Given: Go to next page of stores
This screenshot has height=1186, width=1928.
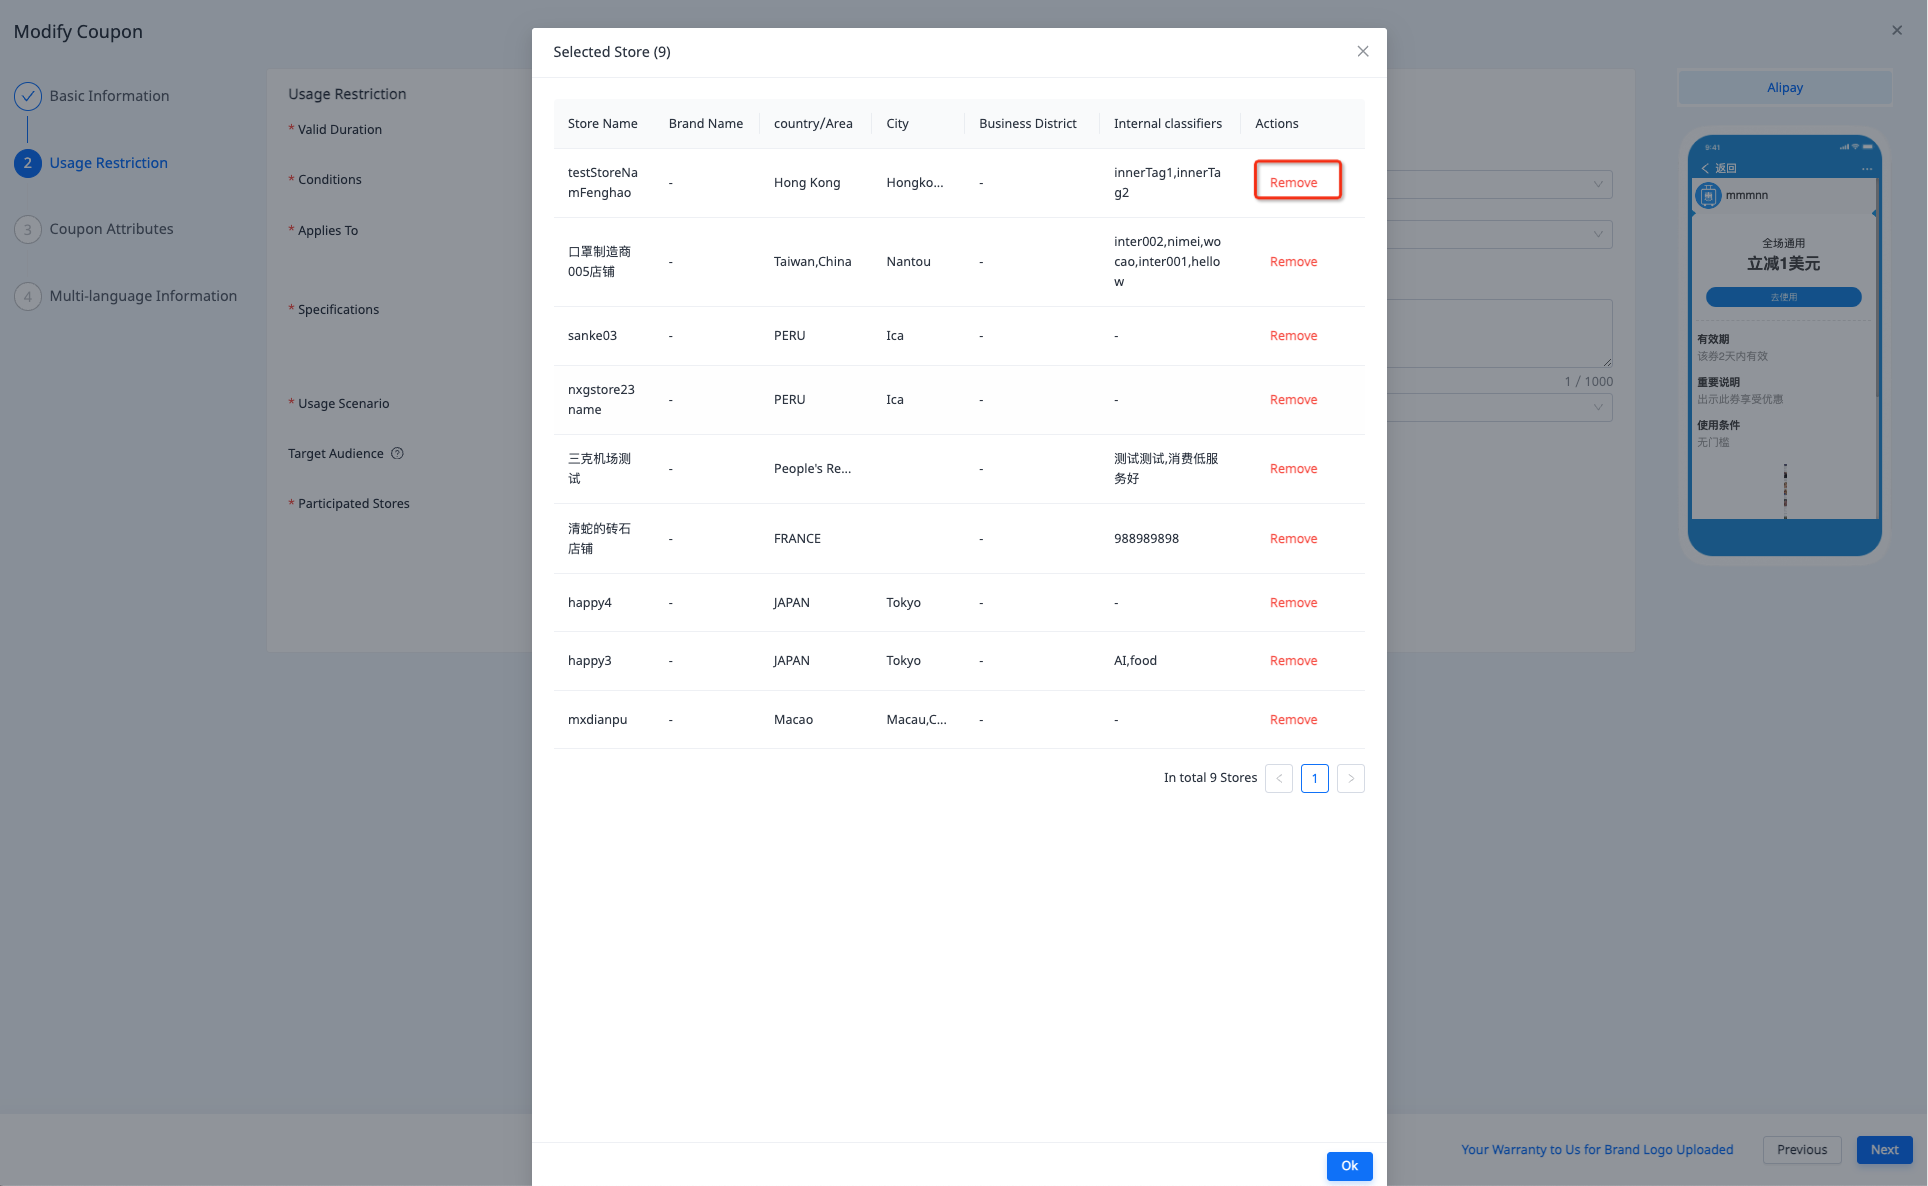Looking at the screenshot, I should point(1350,778).
